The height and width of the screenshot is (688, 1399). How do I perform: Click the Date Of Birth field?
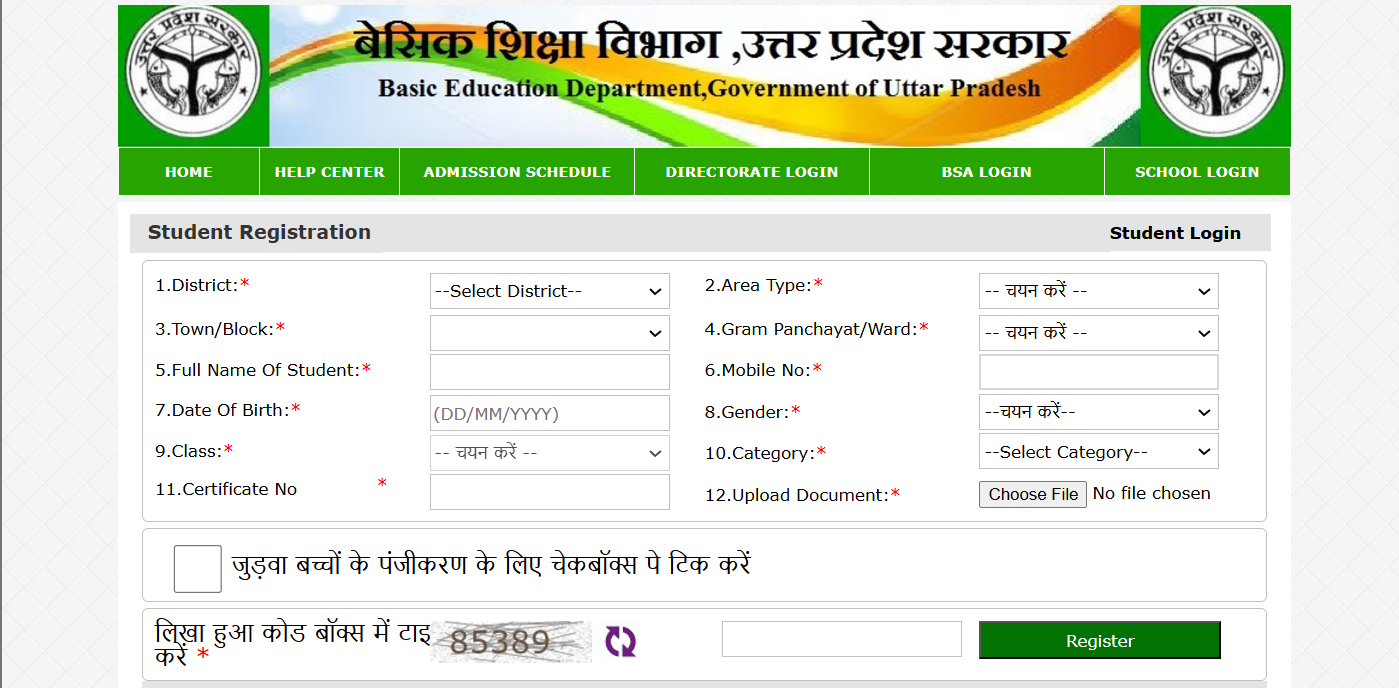(x=549, y=412)
